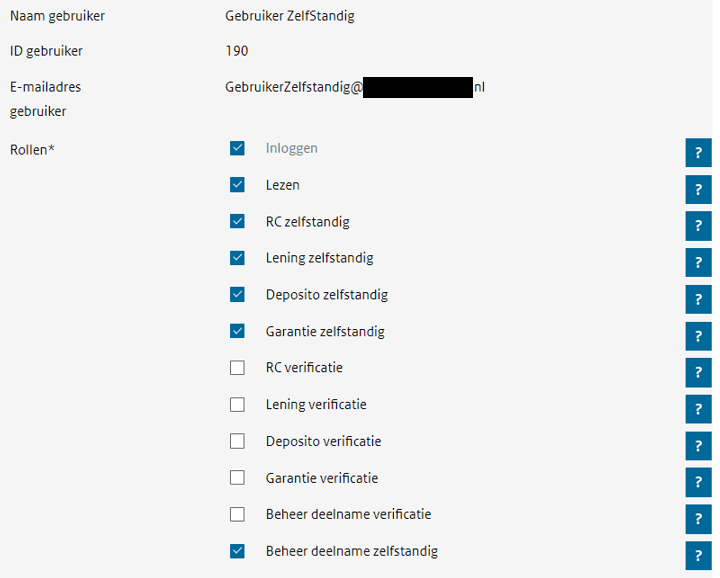Click the Garantie zelfstandig label text
Screen dimensions: 720x578
tap(325, 331)
